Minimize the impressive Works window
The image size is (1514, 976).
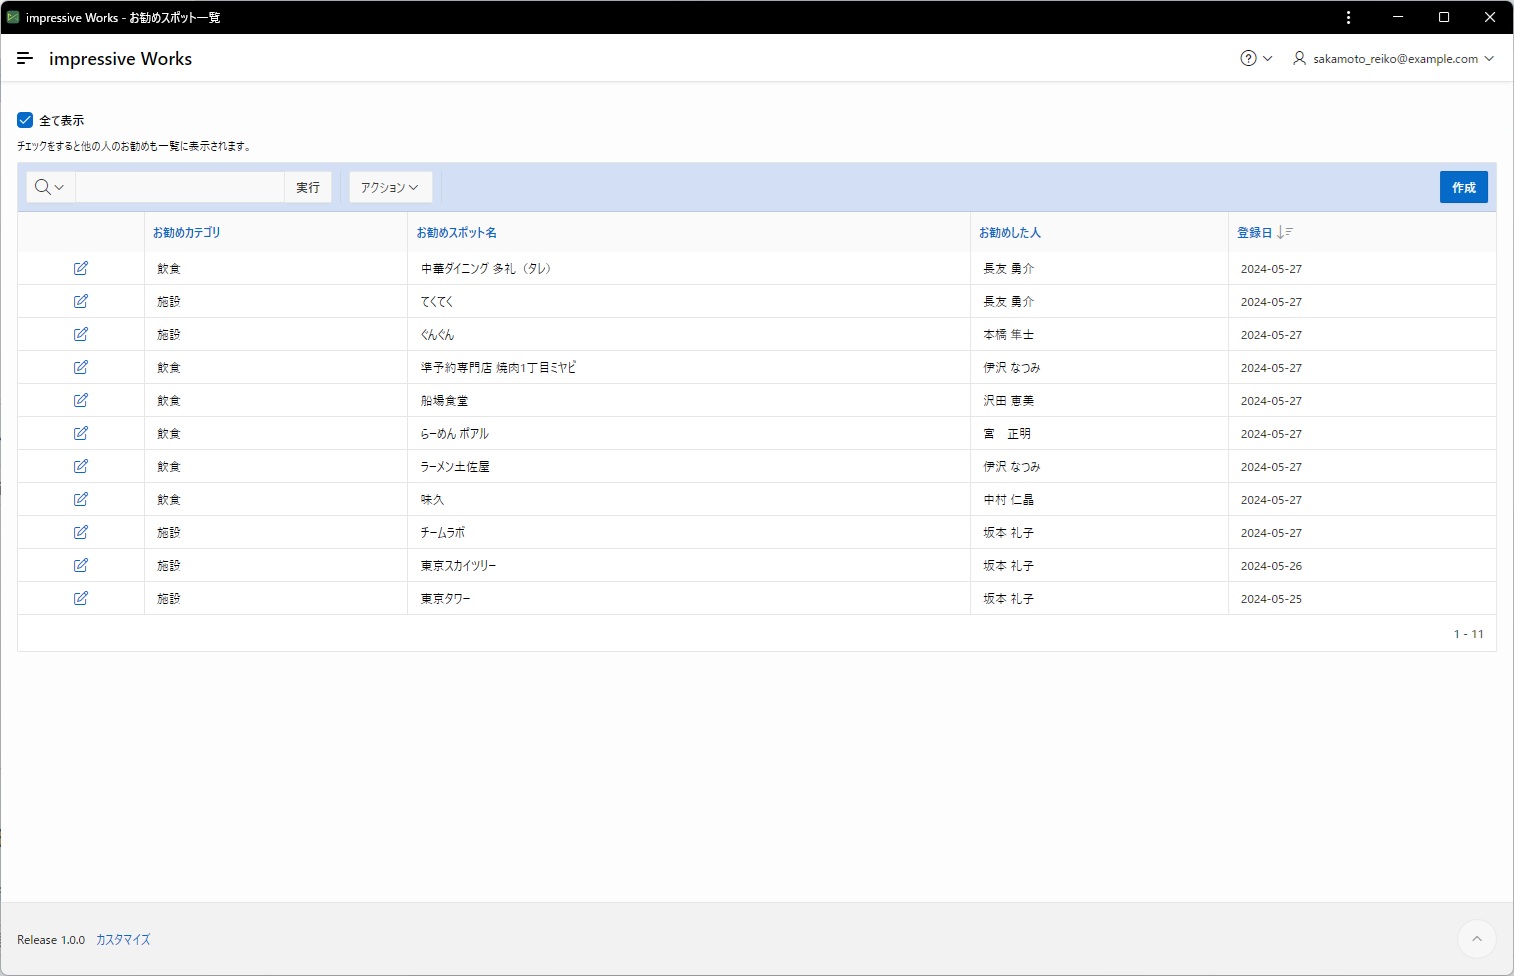click(1398, 17)
